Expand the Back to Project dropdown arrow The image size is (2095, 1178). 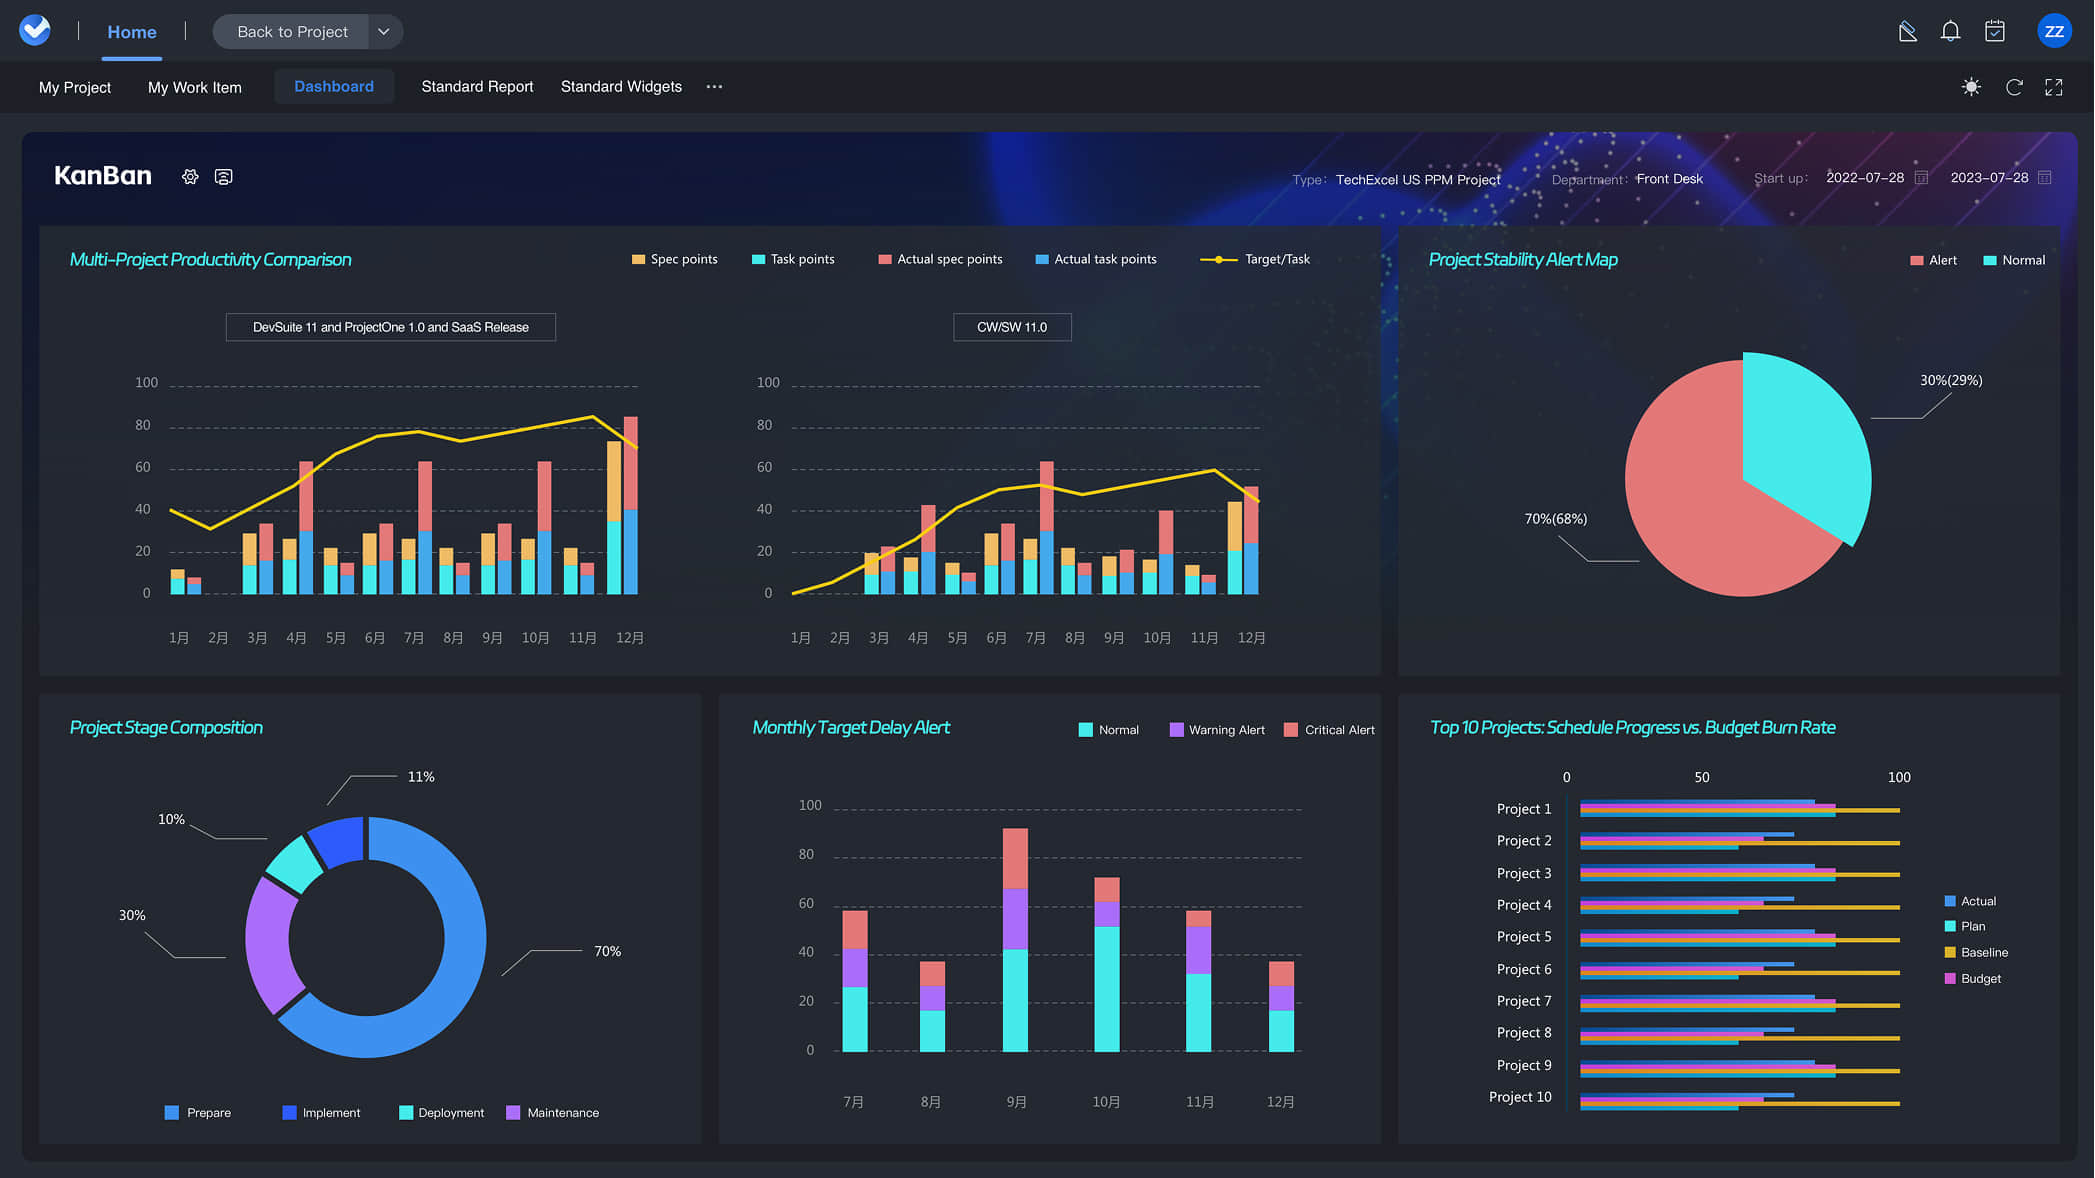(x=384, y=32)
